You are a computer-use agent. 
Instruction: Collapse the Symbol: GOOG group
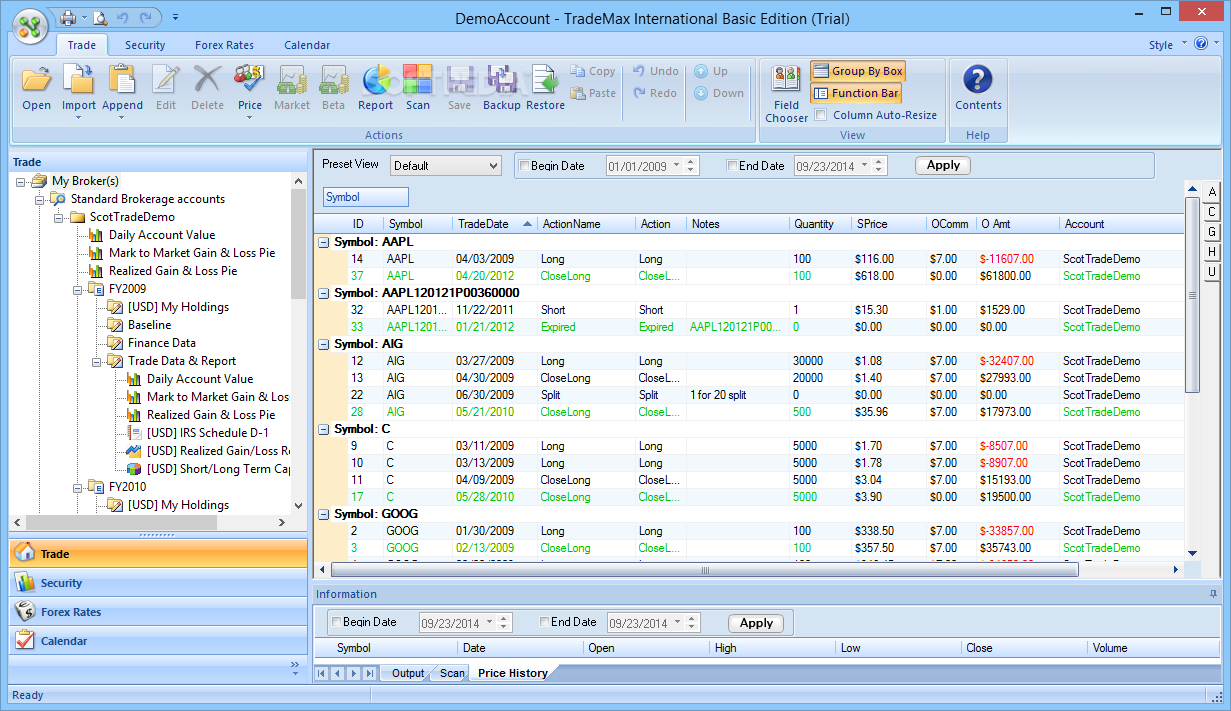tap(323, 514)
